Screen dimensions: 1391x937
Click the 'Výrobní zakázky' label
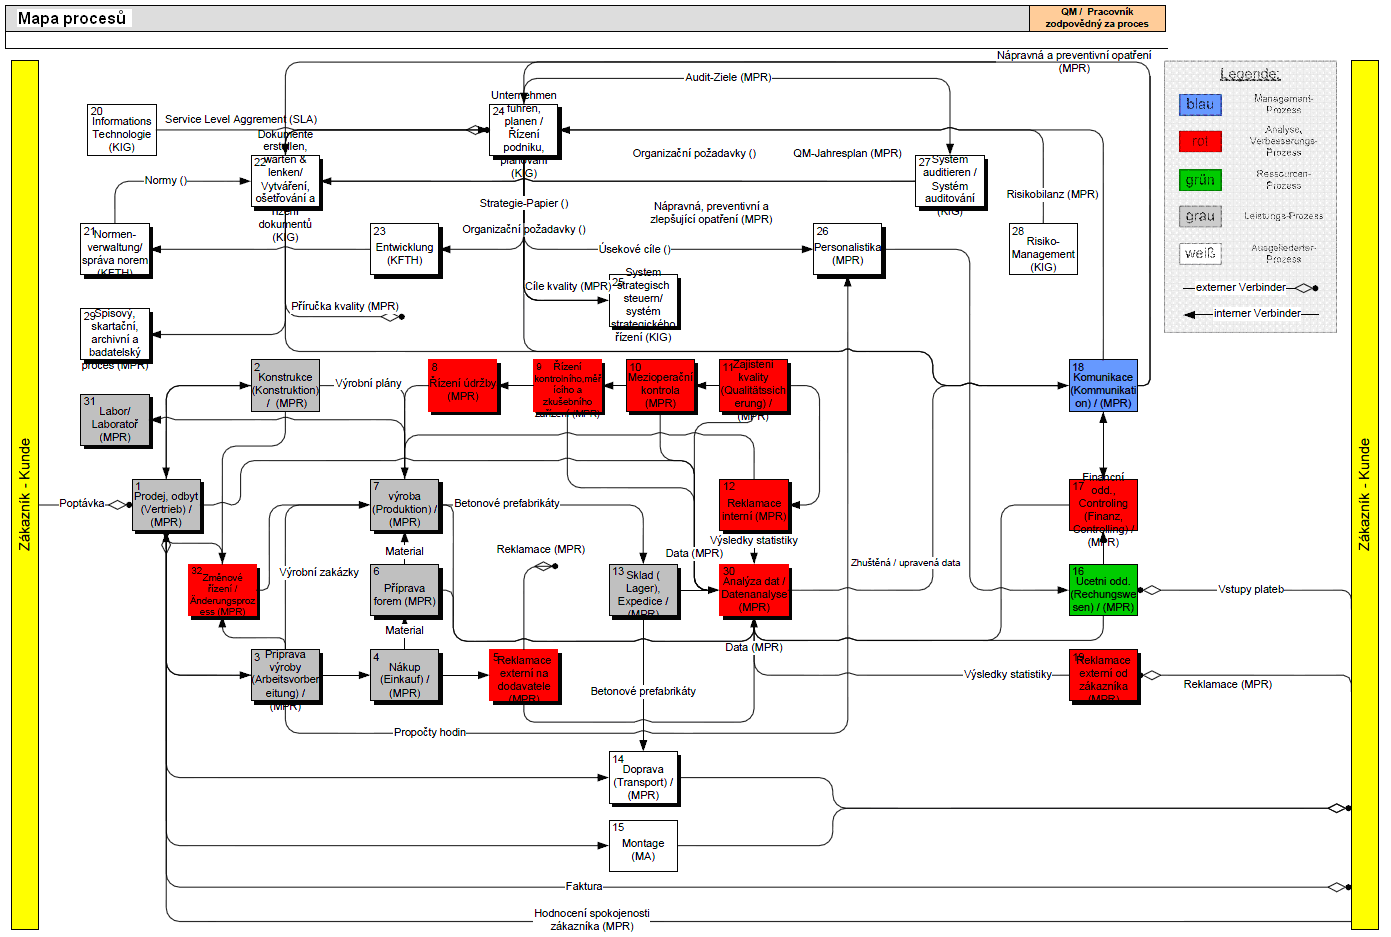[x=319, y=572]
